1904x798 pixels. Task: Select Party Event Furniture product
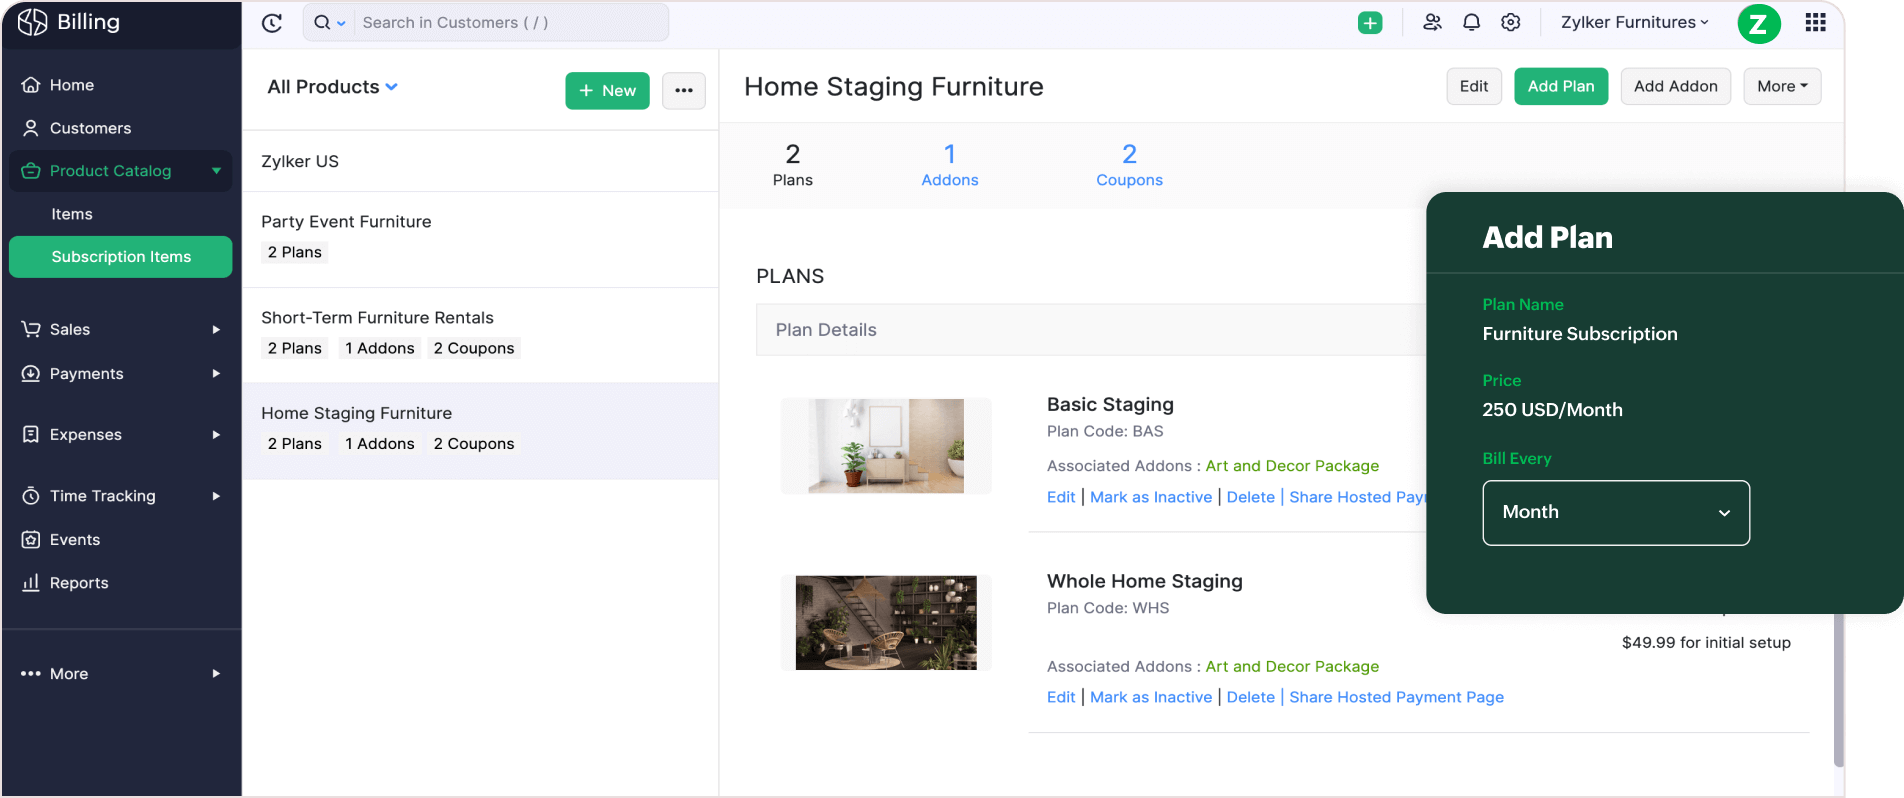(346, 222)
